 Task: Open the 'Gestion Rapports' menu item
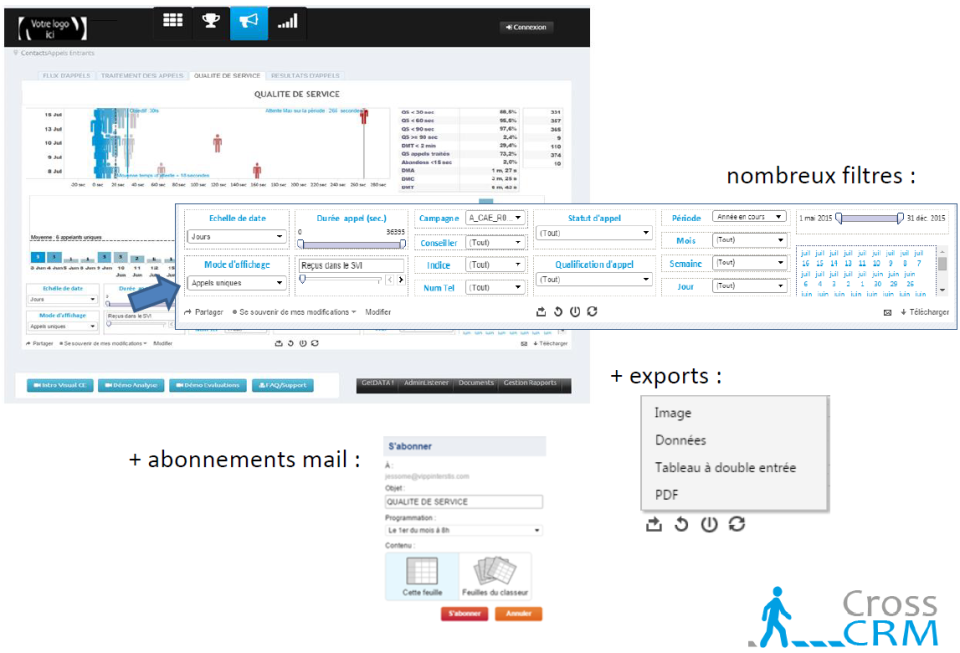pos(529,382)
